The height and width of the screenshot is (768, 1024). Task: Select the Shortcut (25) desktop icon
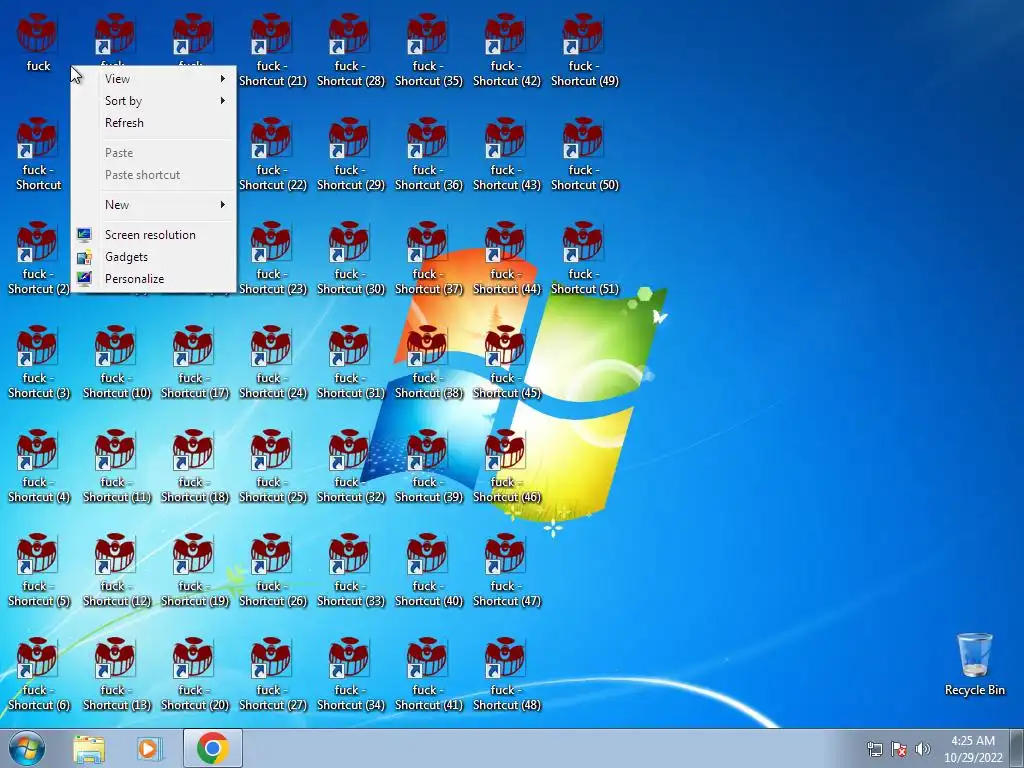[273, 467]
